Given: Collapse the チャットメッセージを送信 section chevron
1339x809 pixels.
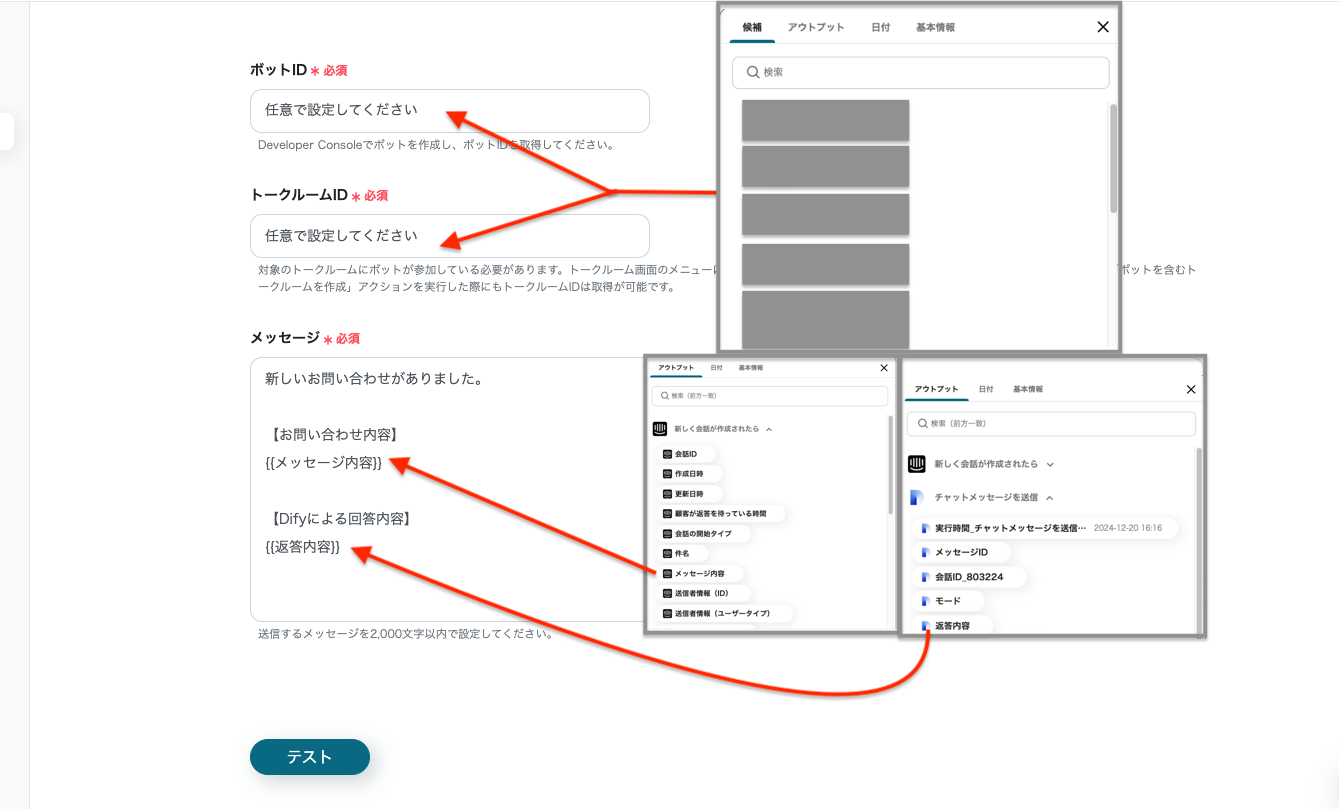Looking at the screenshot, I should (x=1050, y=497).
